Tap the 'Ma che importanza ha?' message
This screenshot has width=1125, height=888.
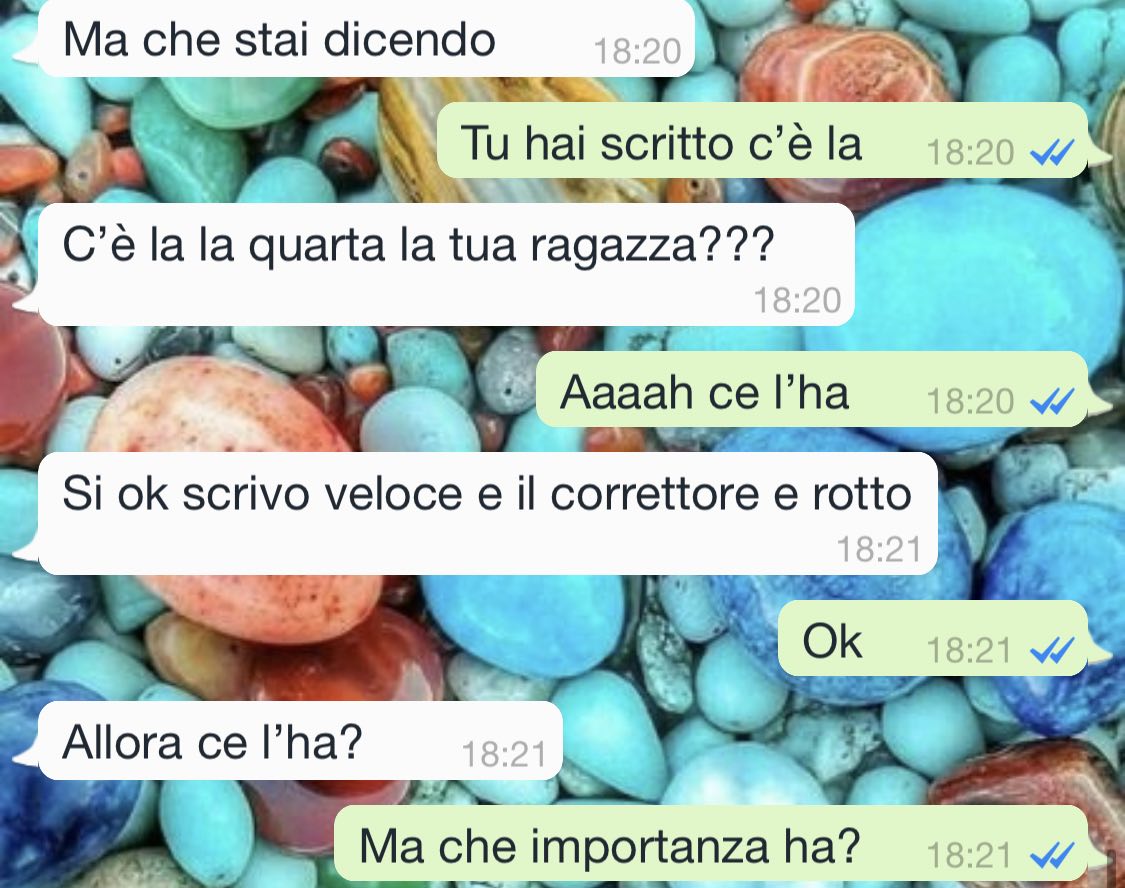pos(711,843)
